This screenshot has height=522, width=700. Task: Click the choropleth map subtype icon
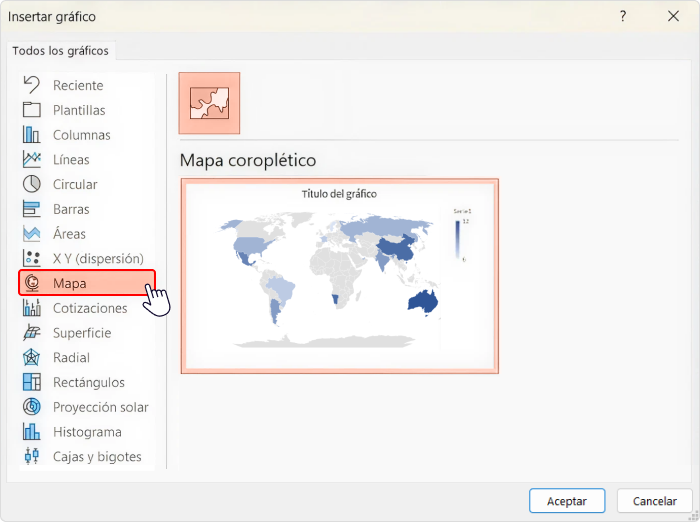209,103
